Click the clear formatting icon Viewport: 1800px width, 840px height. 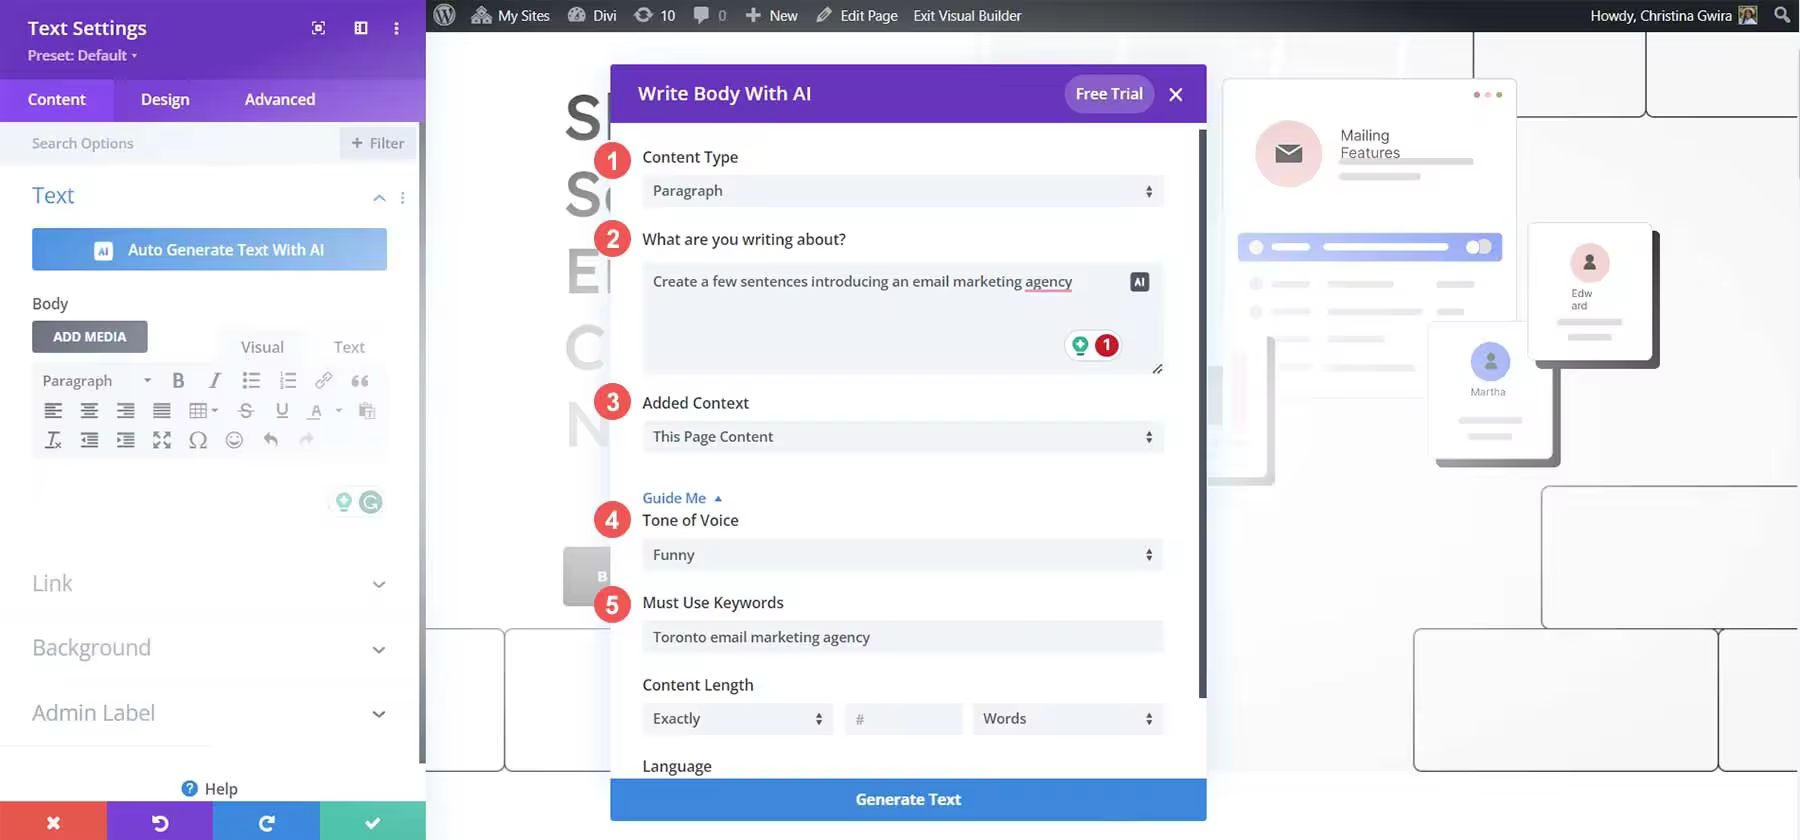(x=53, y=440)
